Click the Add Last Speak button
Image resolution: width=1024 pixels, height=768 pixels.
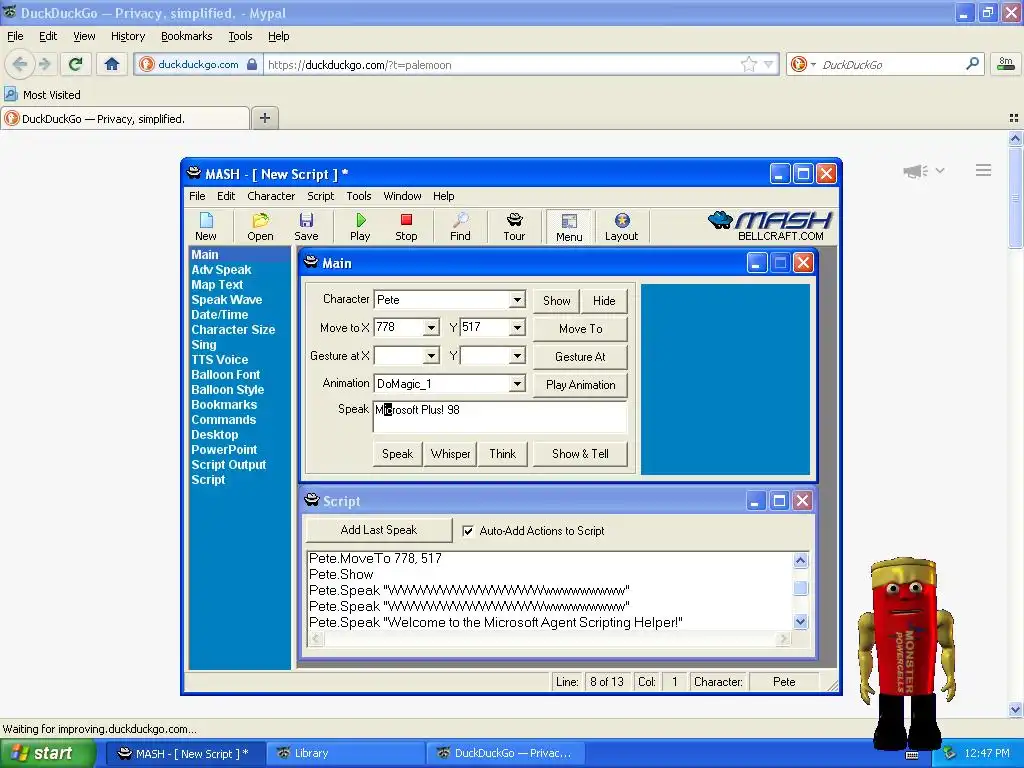click(379, 530)
